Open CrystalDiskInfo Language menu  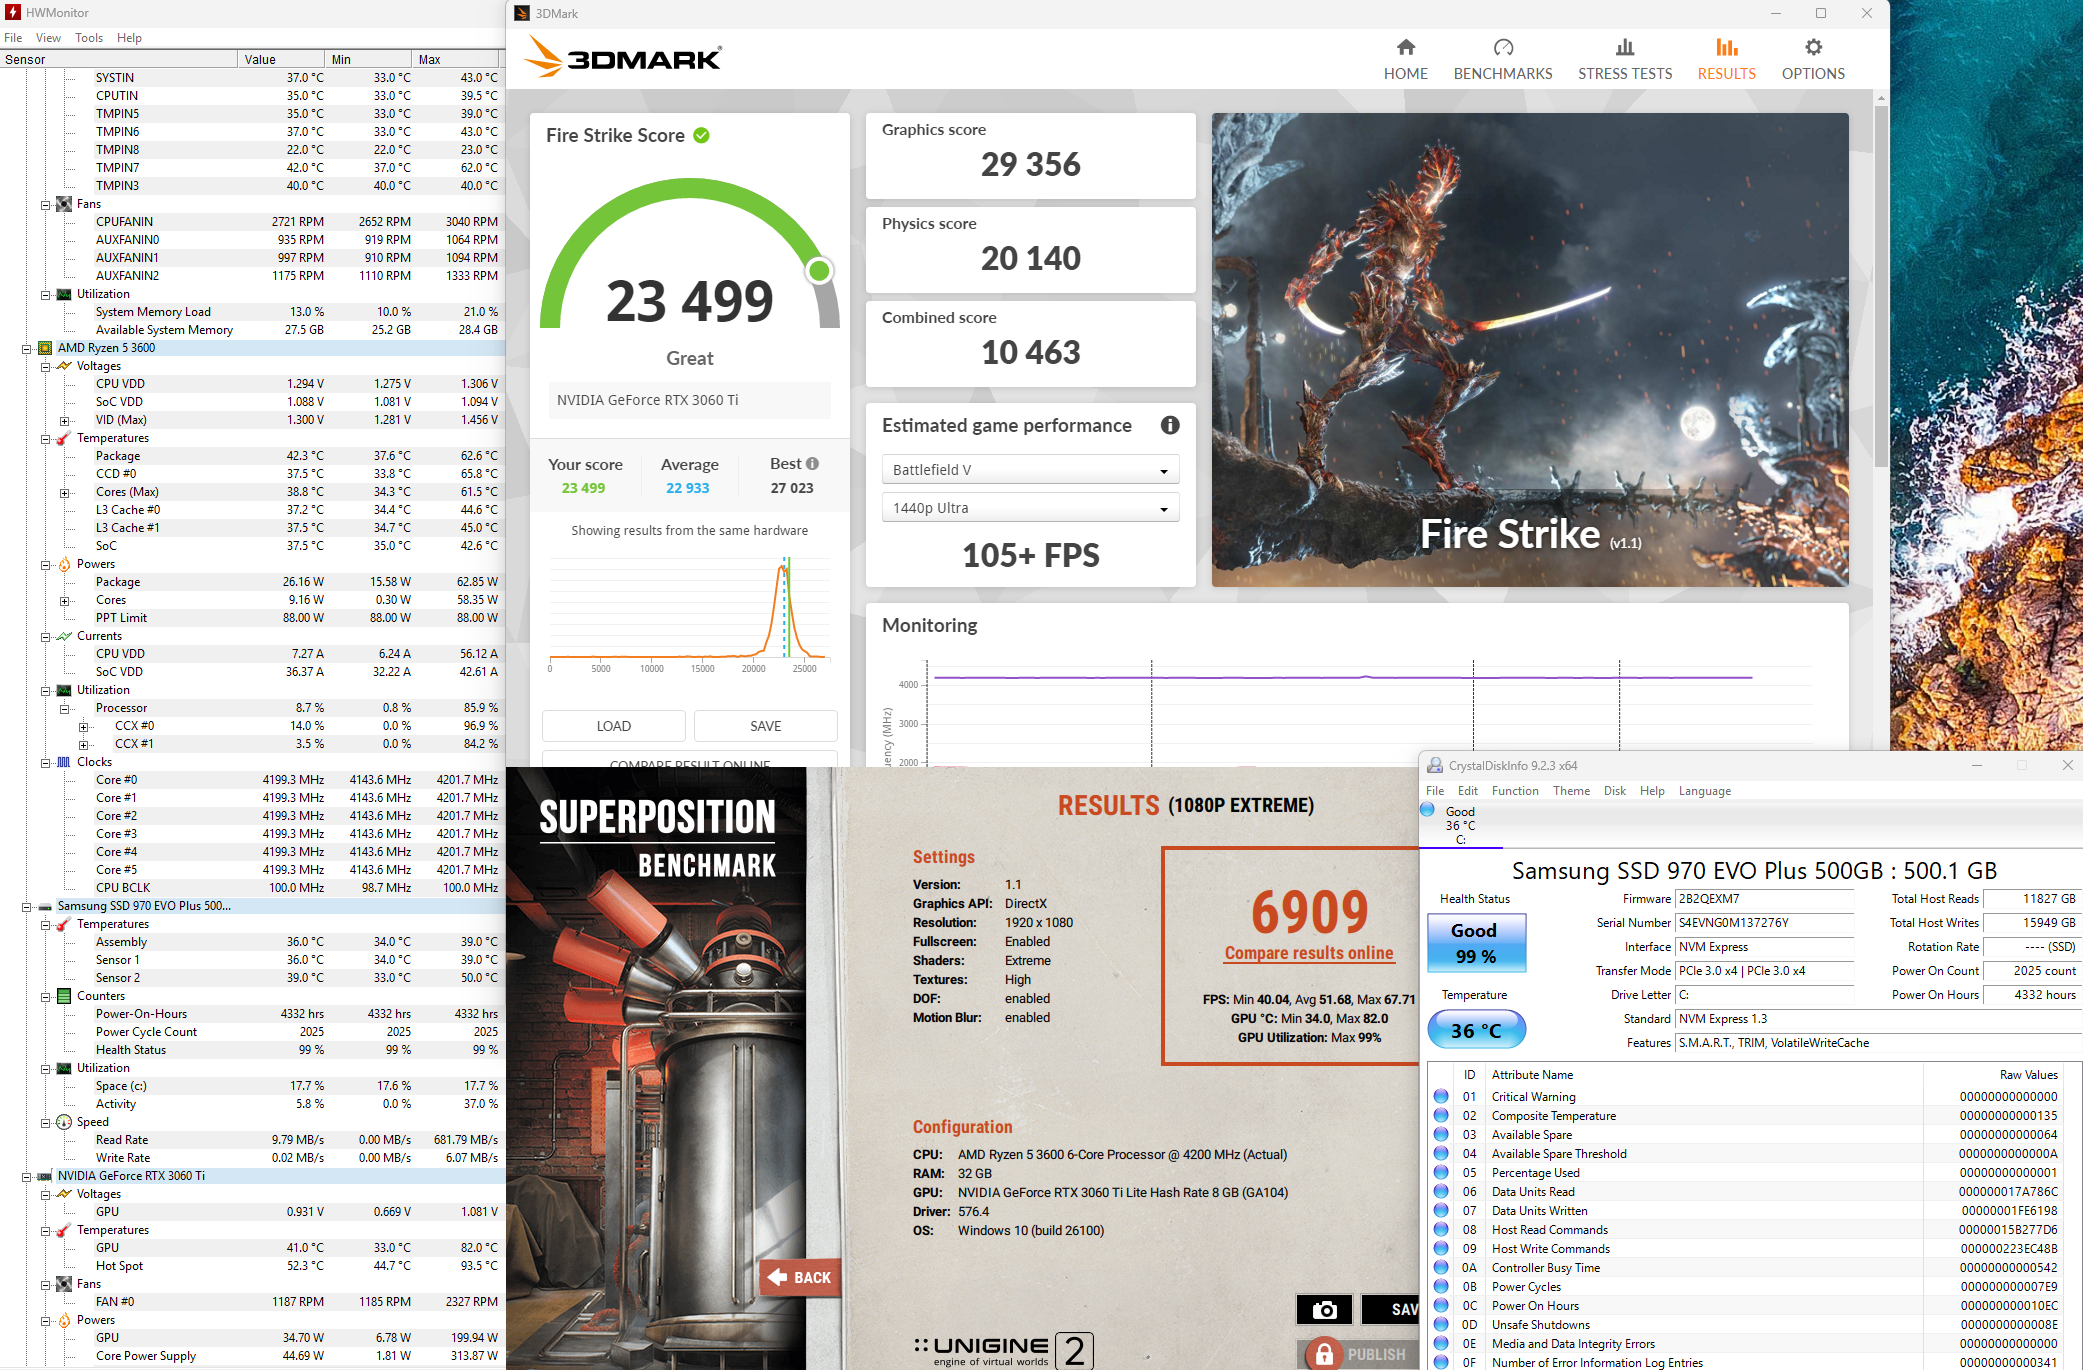click(1704, 790)
